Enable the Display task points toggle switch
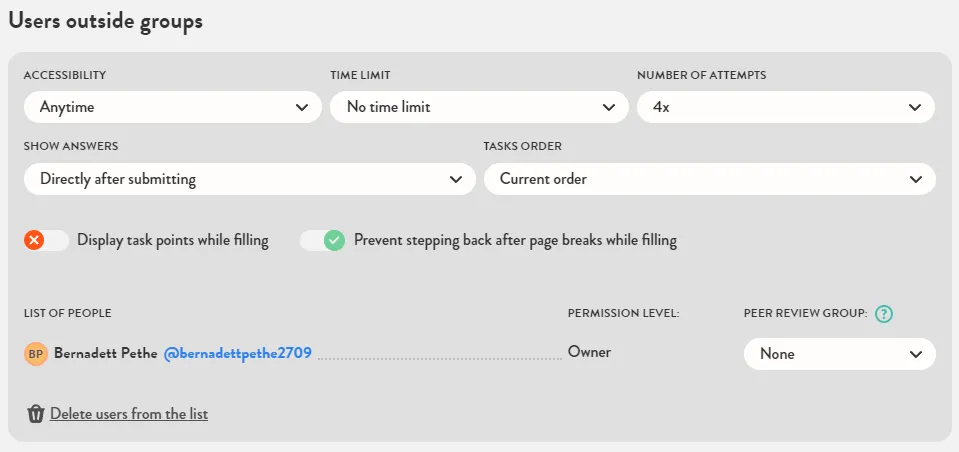This screenshot has width=959, height=452. [x=46, y=241]
